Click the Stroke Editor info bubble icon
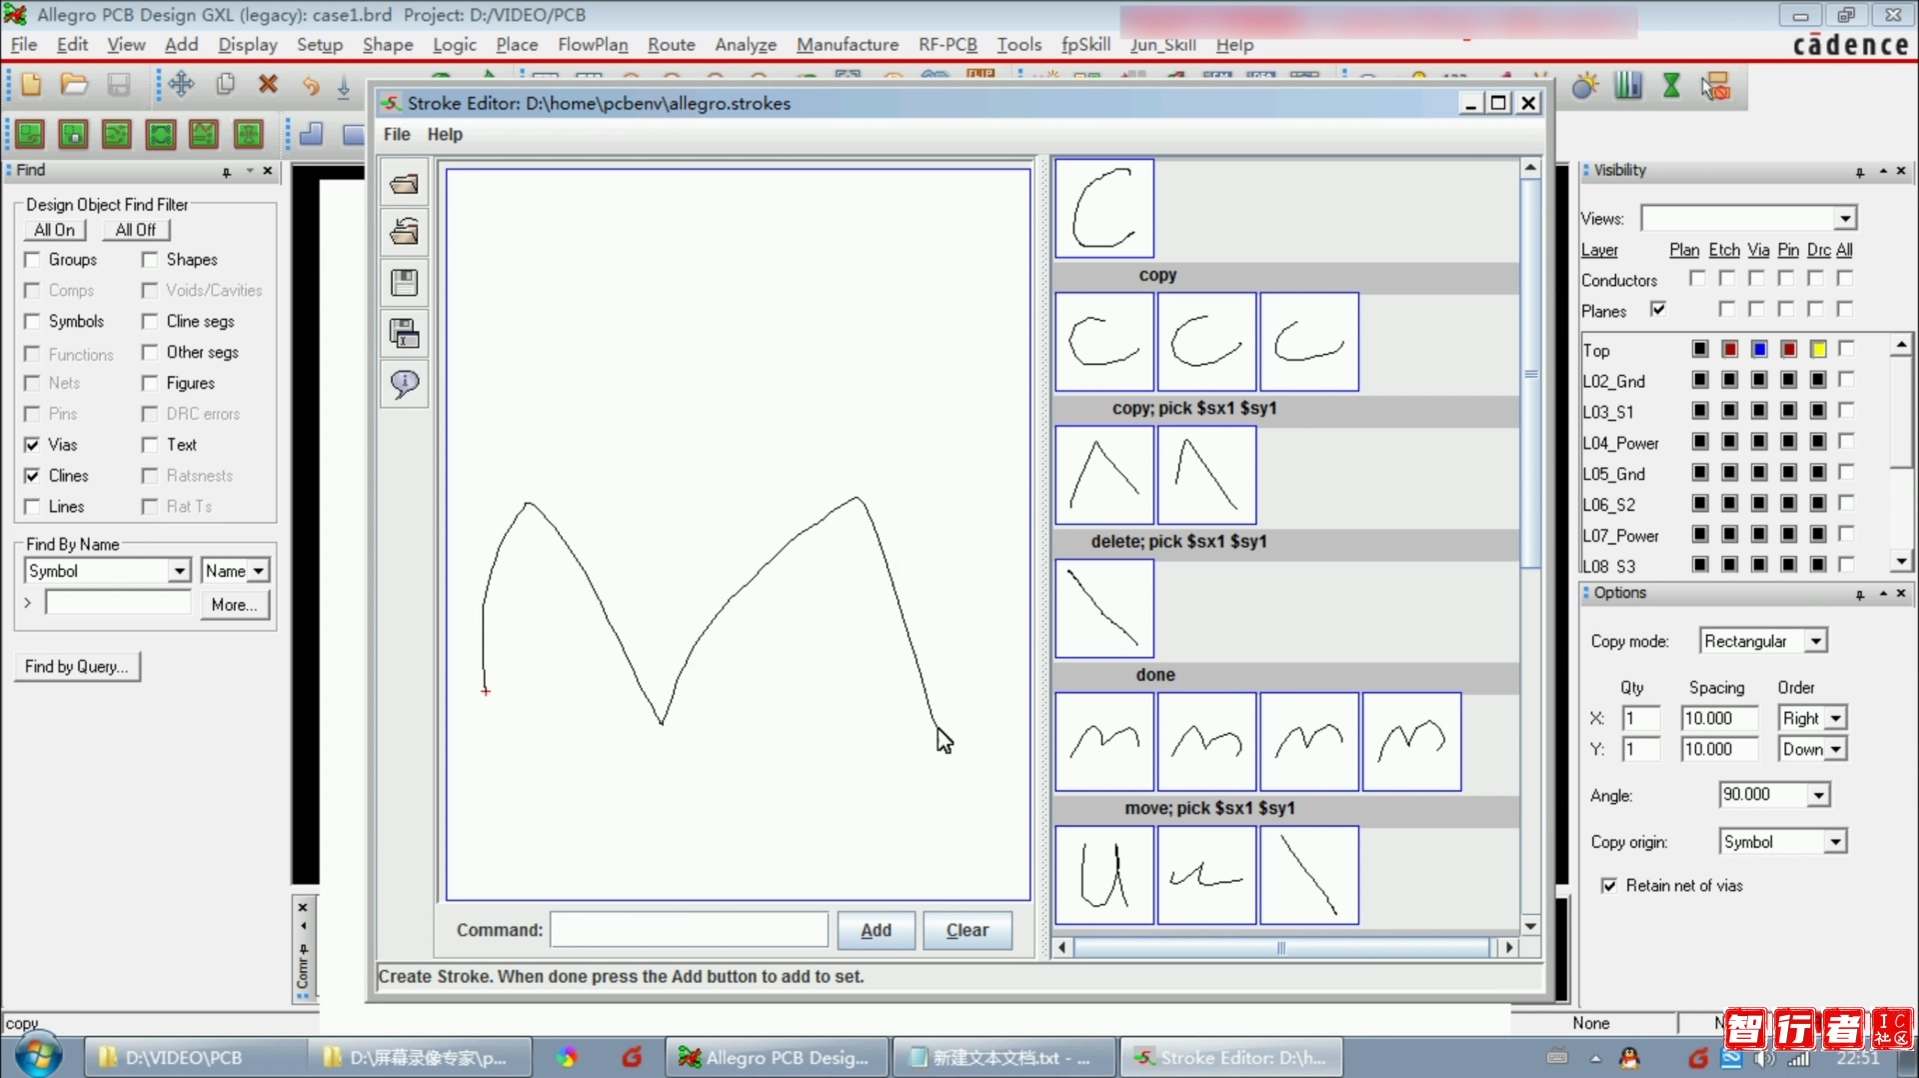This screenshot has width=1919, height=1078. pyautogui.click(x=404, y=384)
